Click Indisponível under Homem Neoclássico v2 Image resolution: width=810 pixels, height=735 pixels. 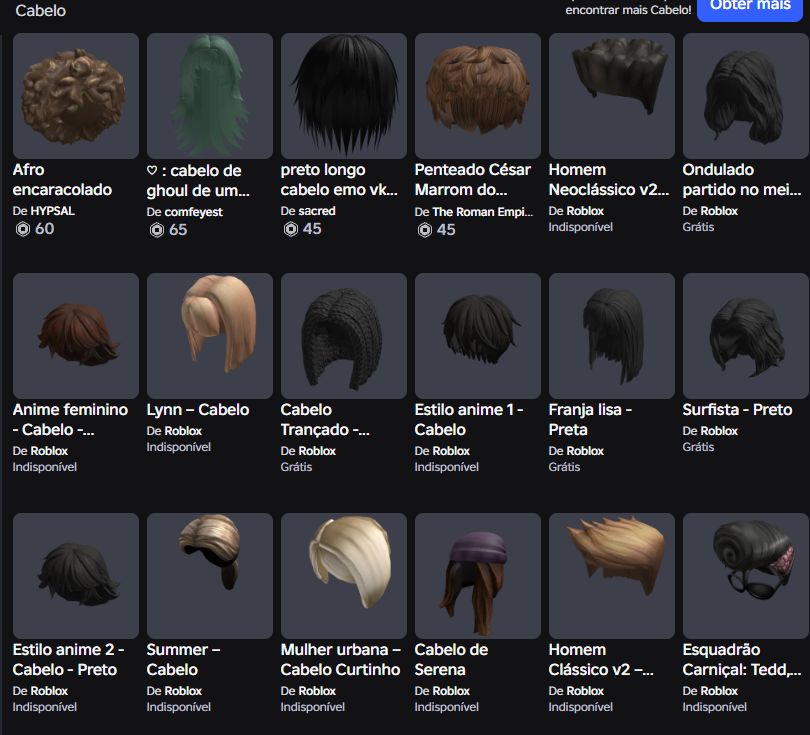581,227
